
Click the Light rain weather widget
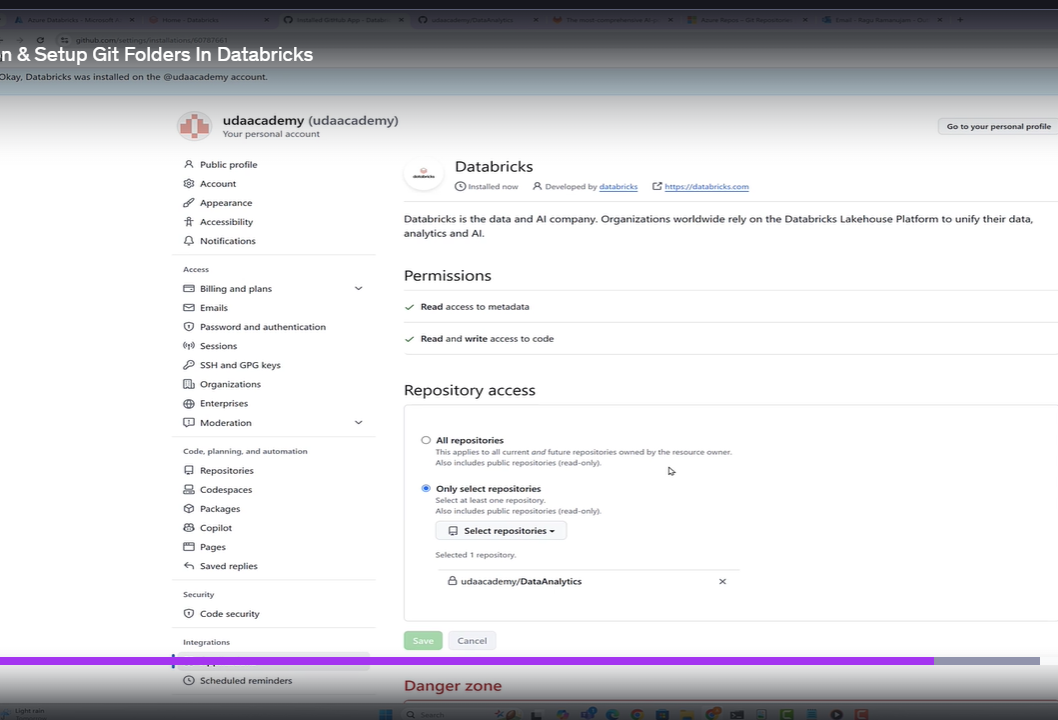(x=24, y=713)
